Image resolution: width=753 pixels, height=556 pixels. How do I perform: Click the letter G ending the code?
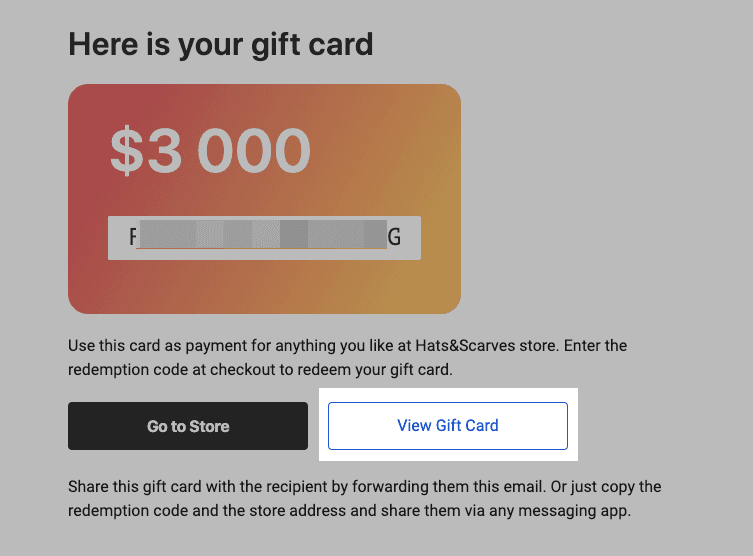[x=394, y=238]
